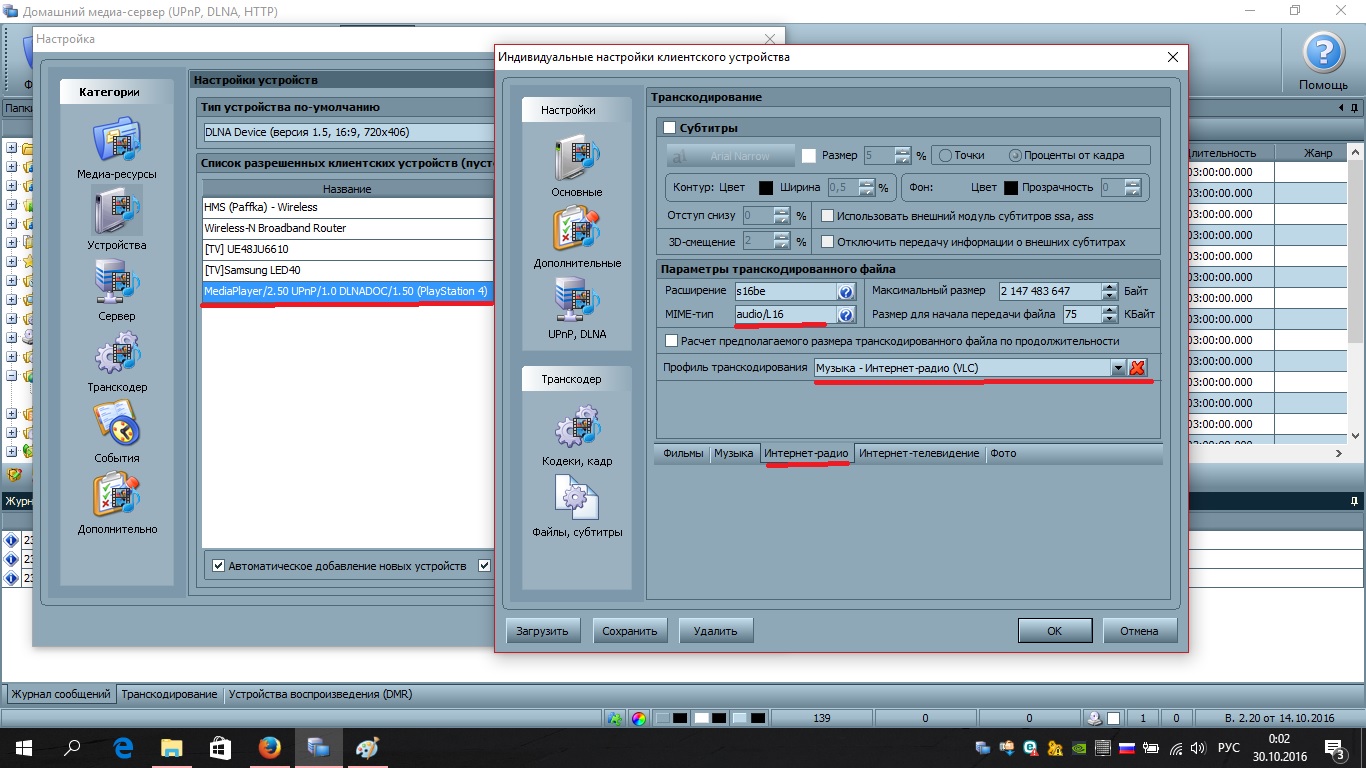Click the Сохранить button
Viewport: 1366px width, 768px height.
tap(630, 631)
